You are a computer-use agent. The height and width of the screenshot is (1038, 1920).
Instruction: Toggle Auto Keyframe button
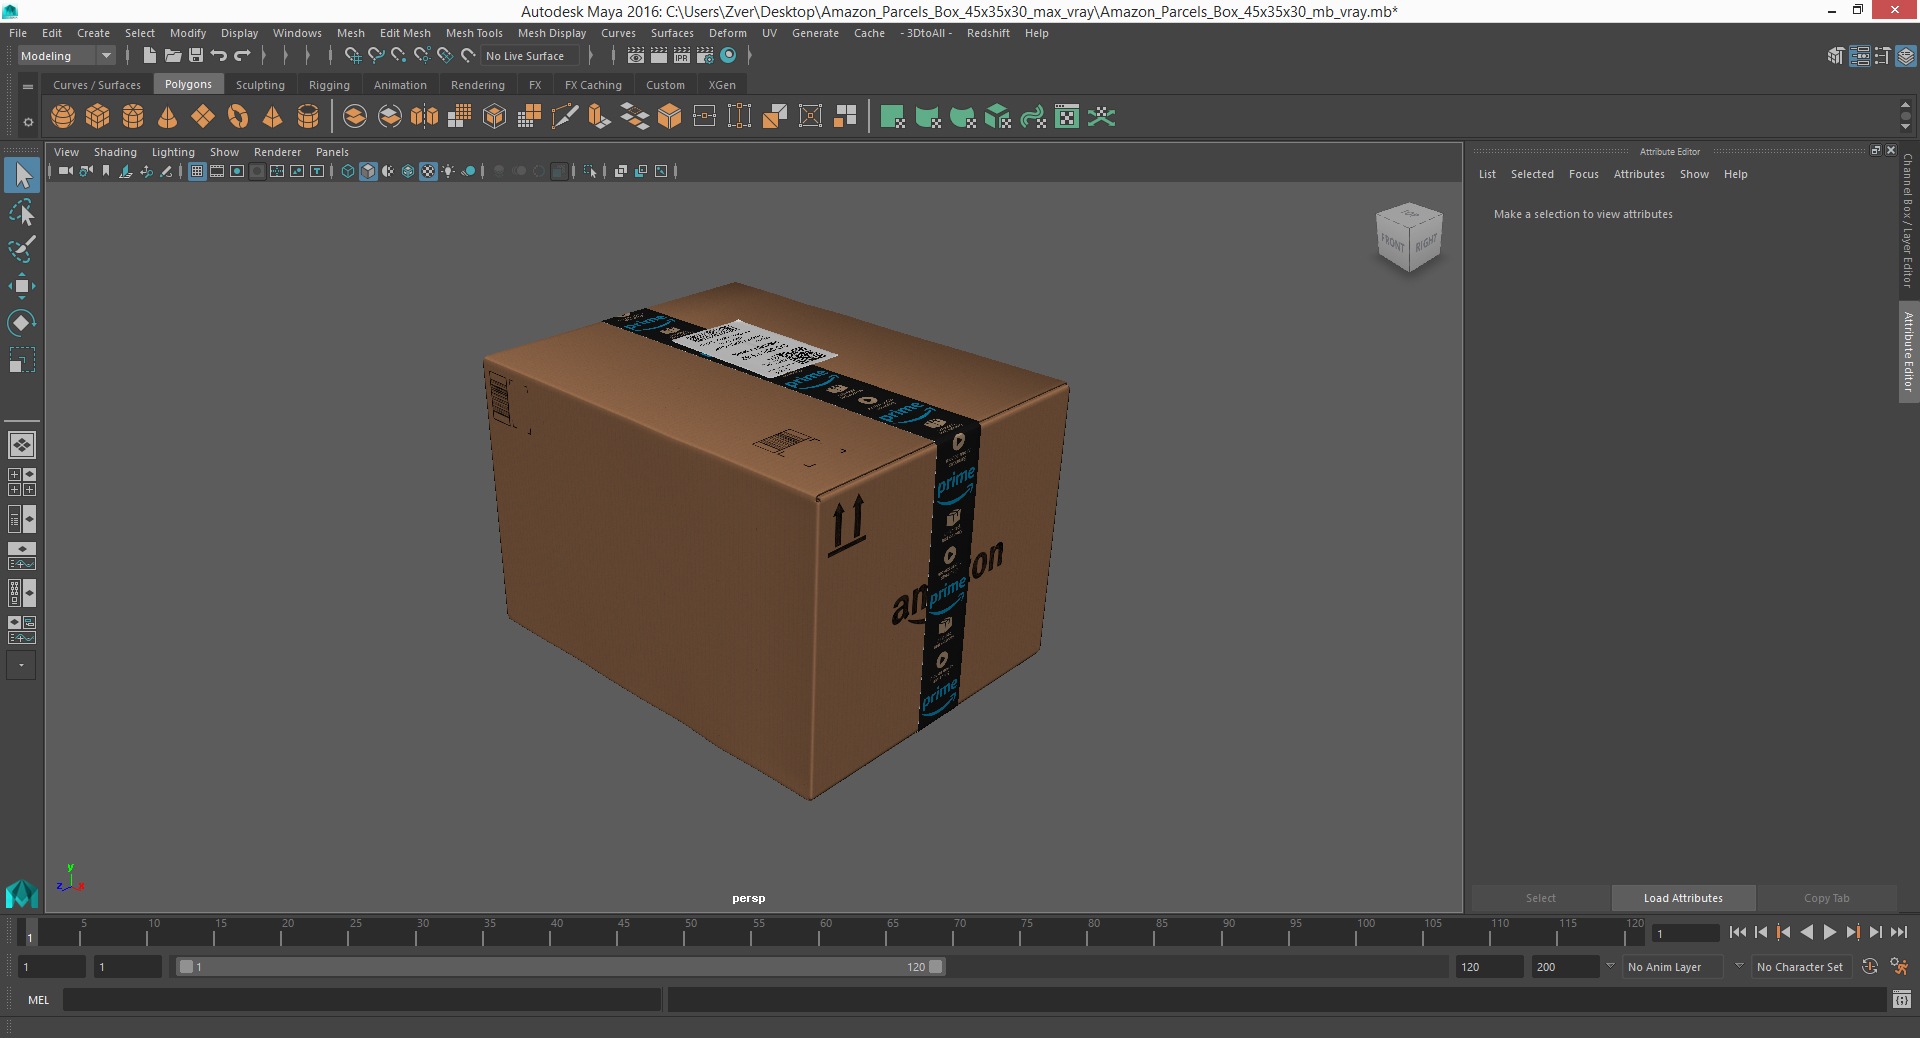(x=1870, y=967)
